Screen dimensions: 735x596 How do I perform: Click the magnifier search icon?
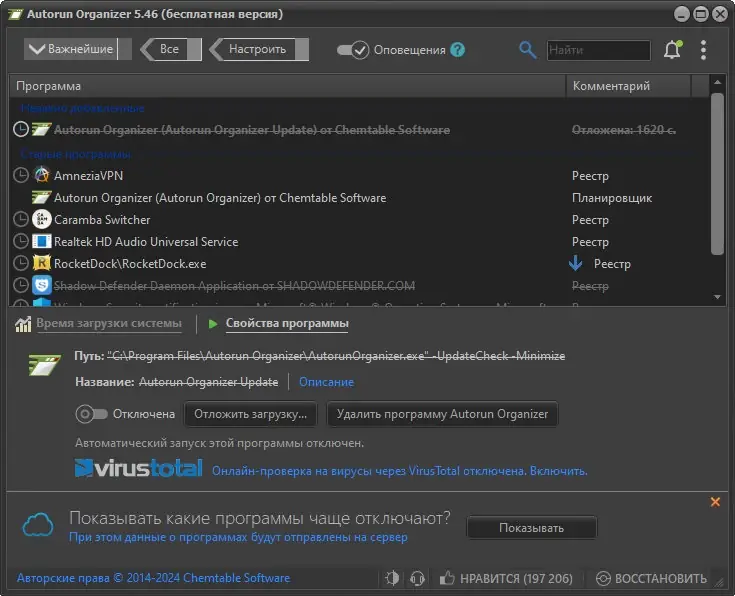[527, 50]
